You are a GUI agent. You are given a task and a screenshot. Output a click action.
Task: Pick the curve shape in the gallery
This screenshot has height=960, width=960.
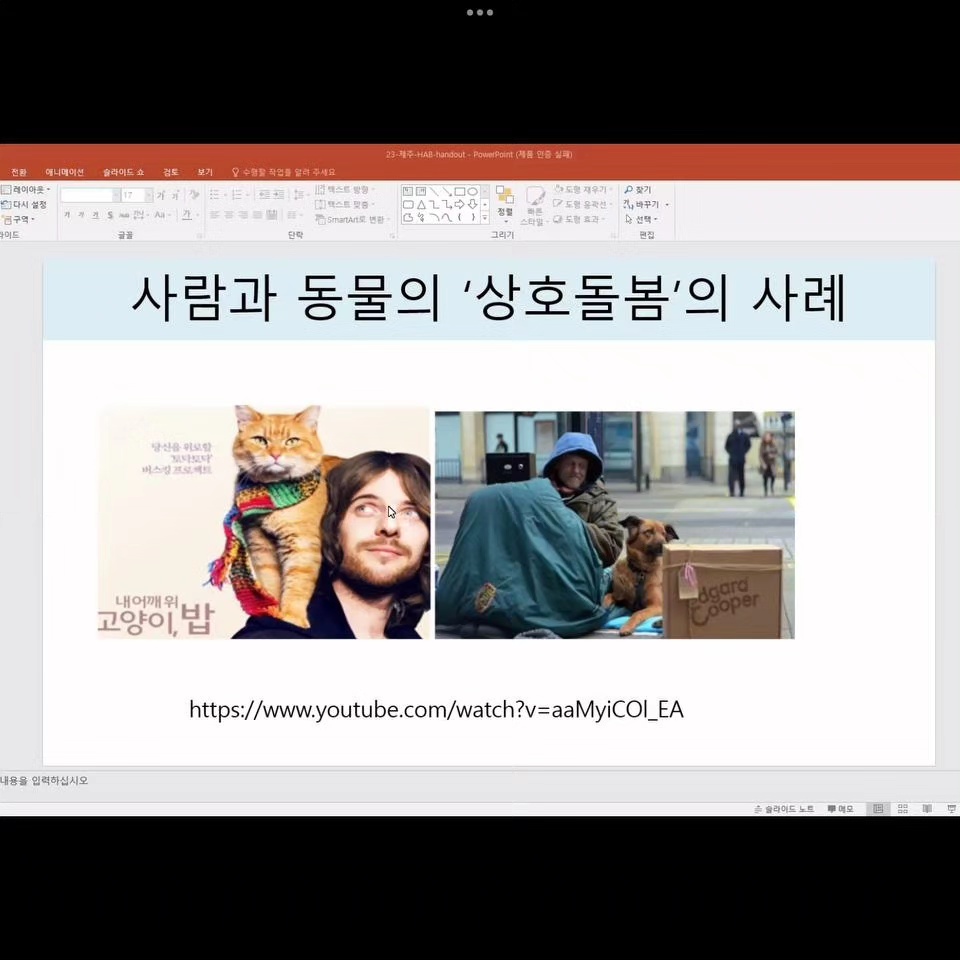coord(446,217)
